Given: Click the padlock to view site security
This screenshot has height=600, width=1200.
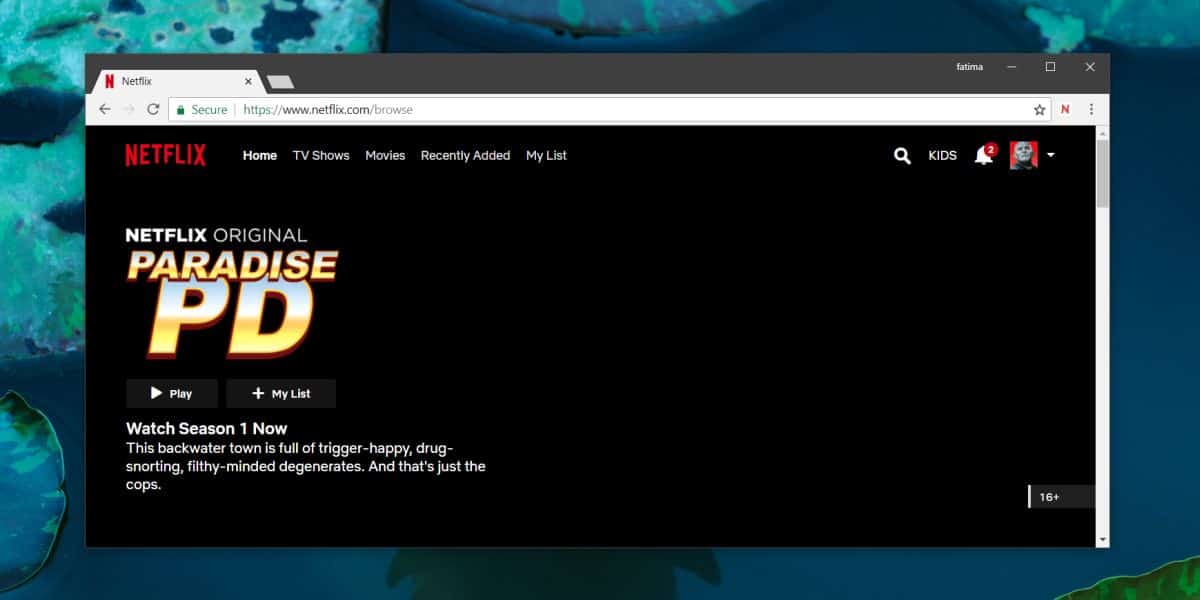Looking at the screenshot, I should point(180,109).
